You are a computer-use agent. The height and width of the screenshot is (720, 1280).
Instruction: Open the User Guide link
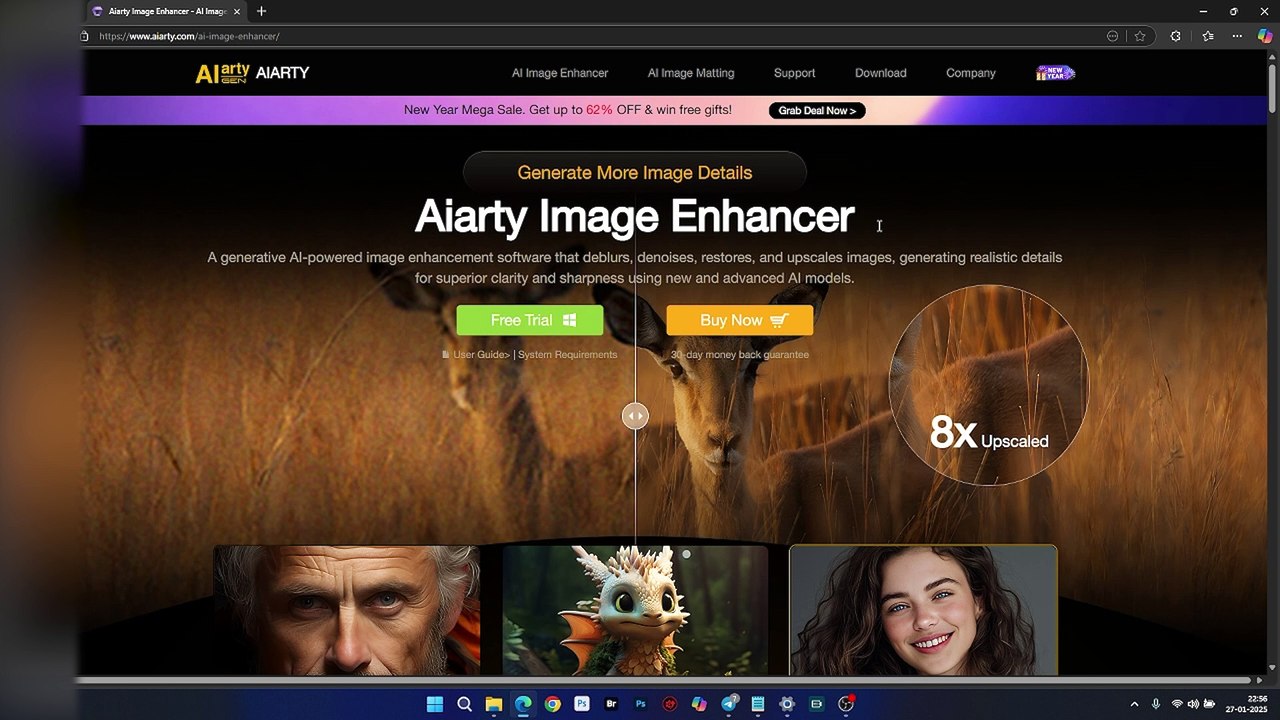[481, 354]
